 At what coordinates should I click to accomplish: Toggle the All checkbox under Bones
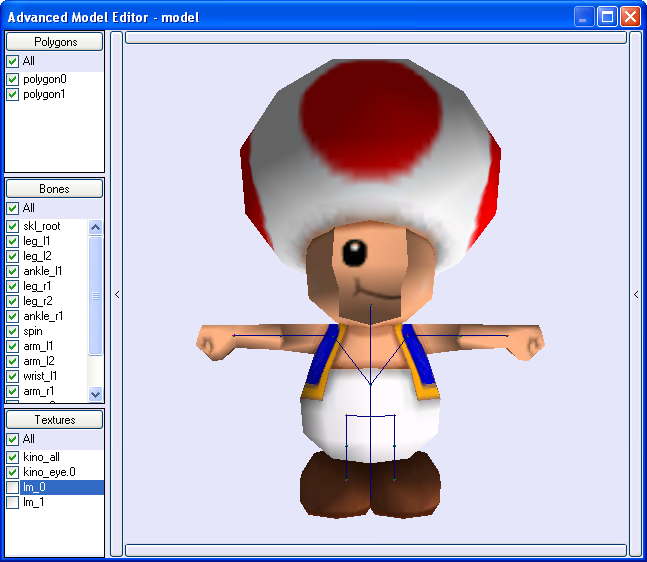(12, 208)
